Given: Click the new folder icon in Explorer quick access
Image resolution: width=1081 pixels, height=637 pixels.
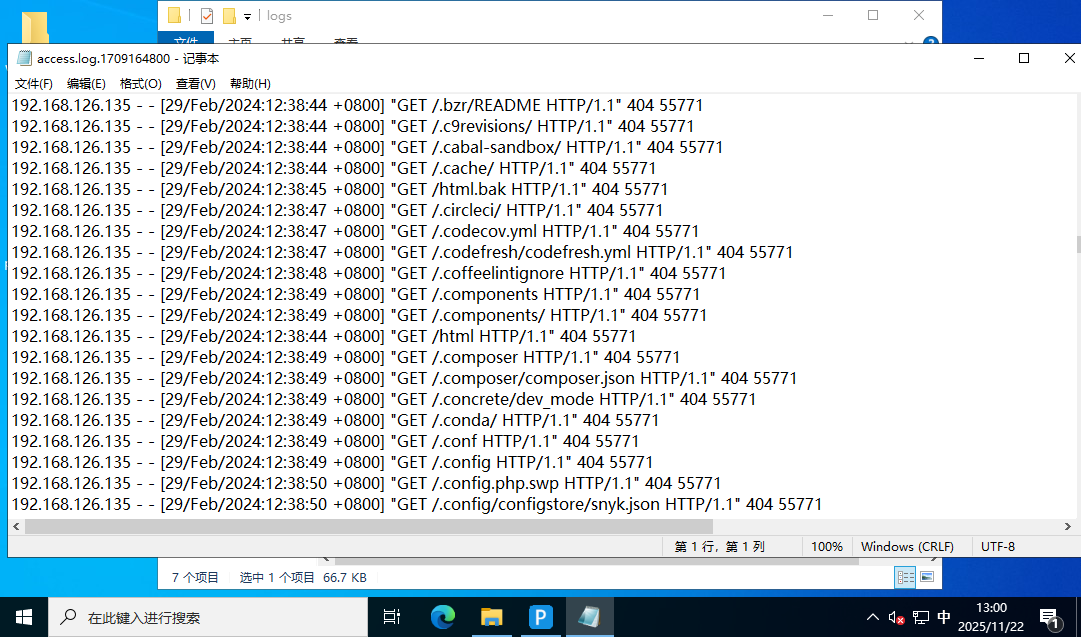Looking at the screenshot, I should (x=229, y=15).
